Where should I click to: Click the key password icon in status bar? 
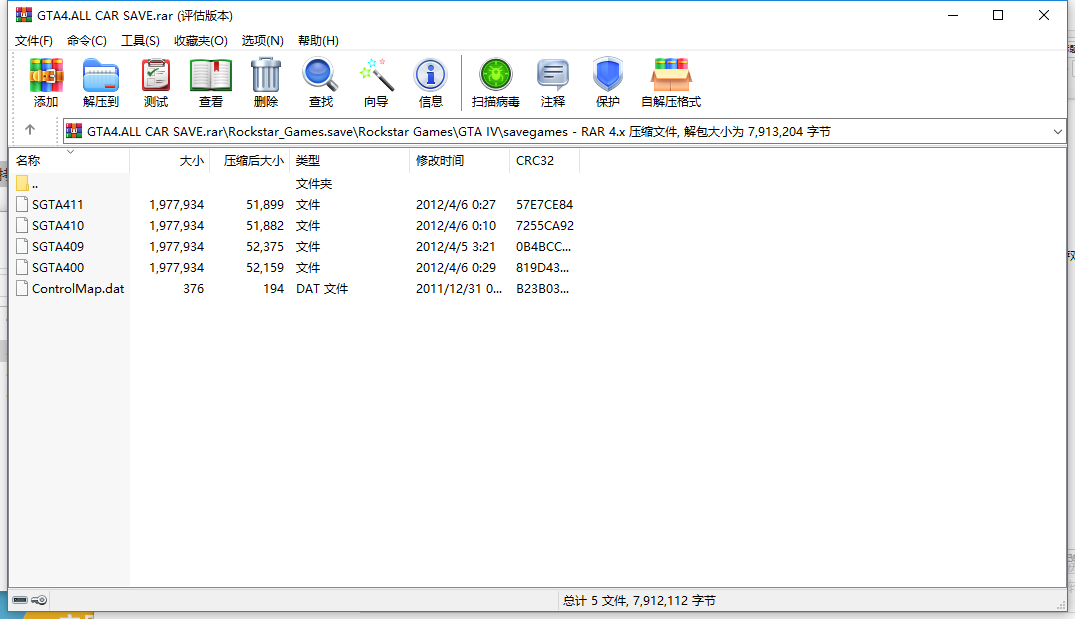[x=39, y=600]
